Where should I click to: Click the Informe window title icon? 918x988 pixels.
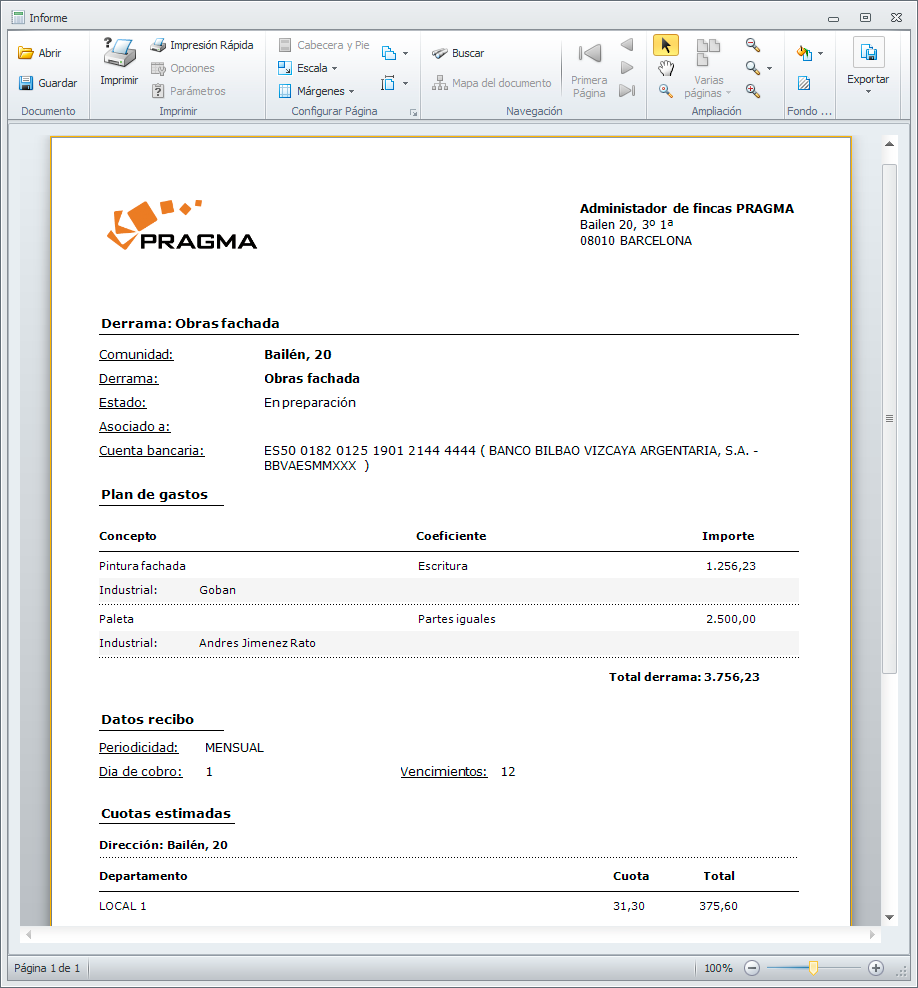[18, 18]
